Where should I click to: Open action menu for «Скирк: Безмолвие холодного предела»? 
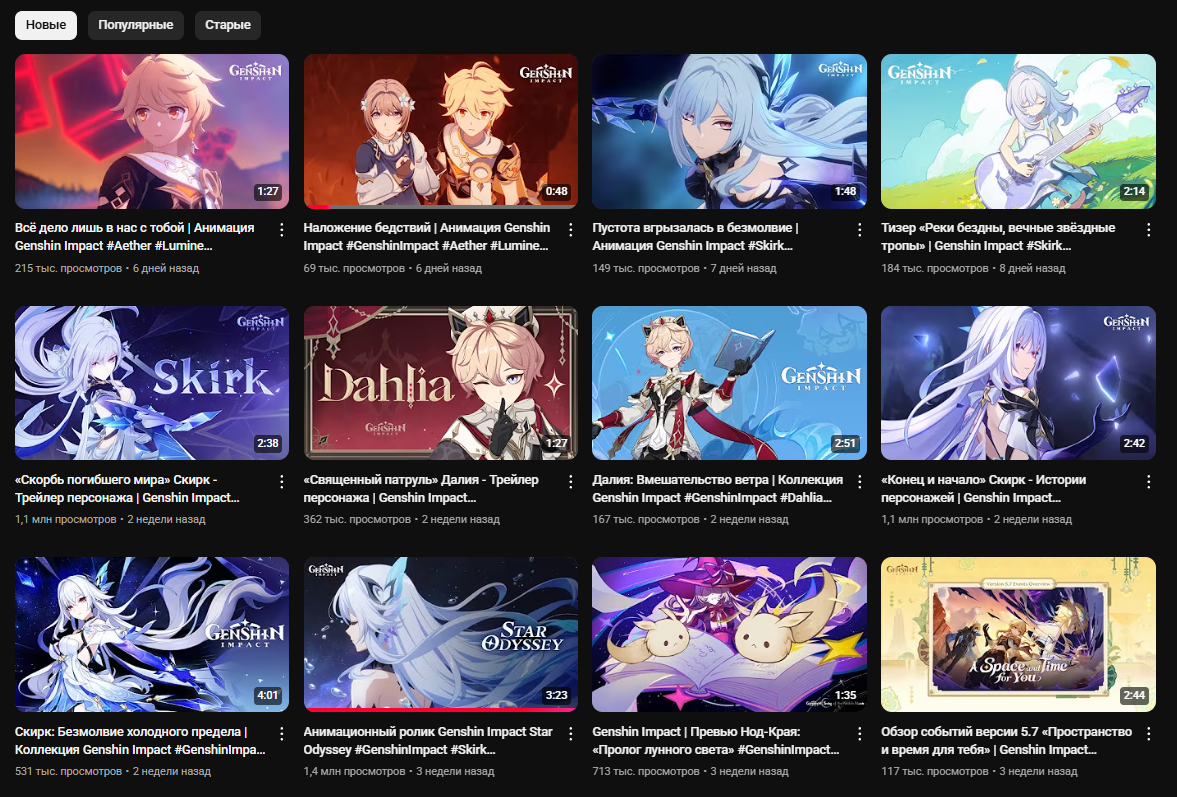pos(281,733)
